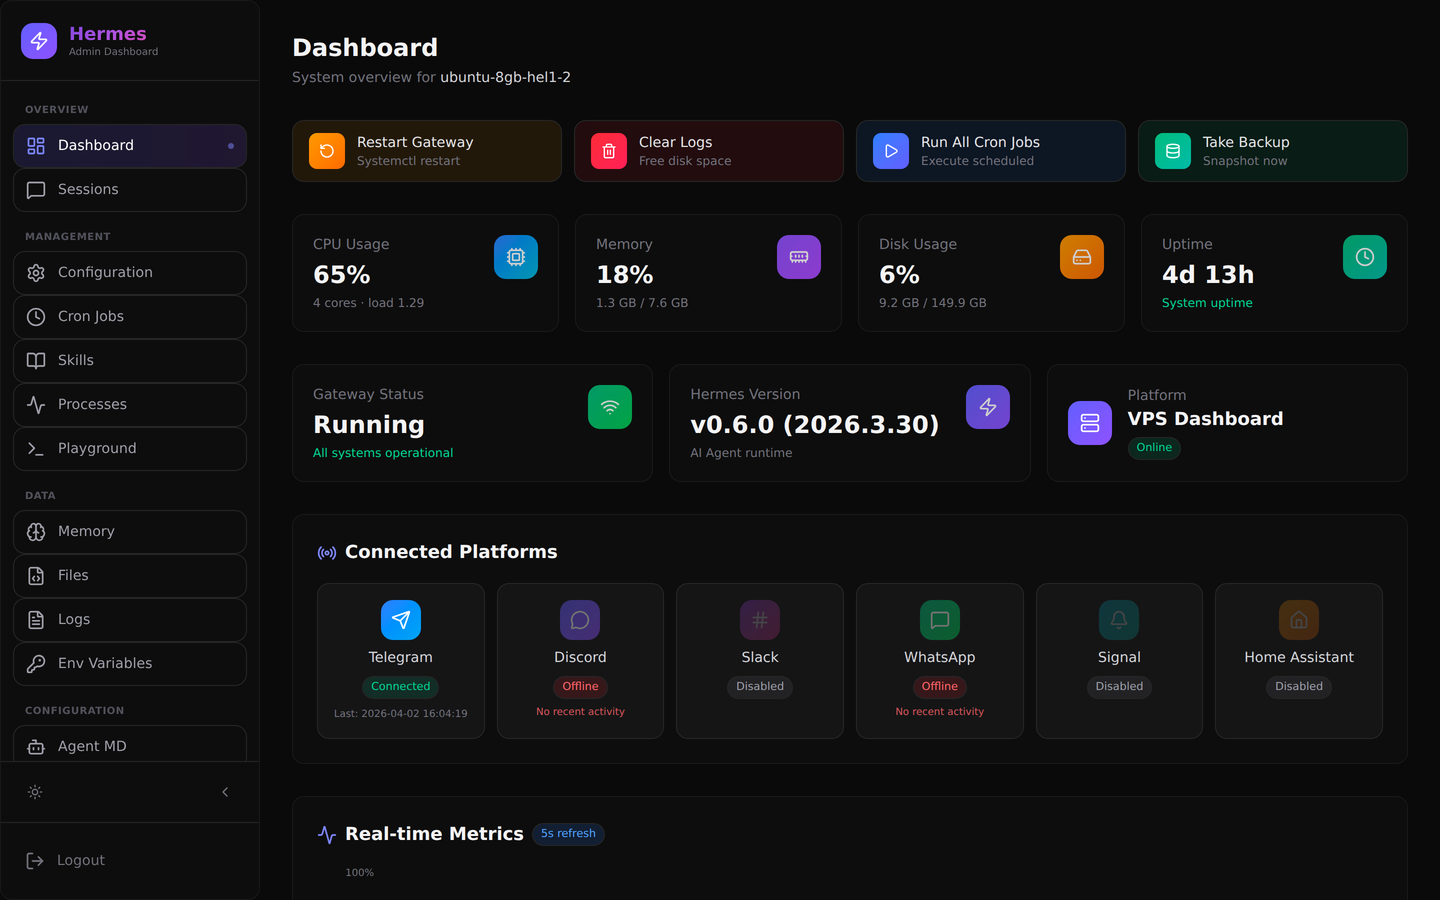1440x900 pixels.
Task: Click the Signal bell icon
Action: click(x=1119, y=620)
